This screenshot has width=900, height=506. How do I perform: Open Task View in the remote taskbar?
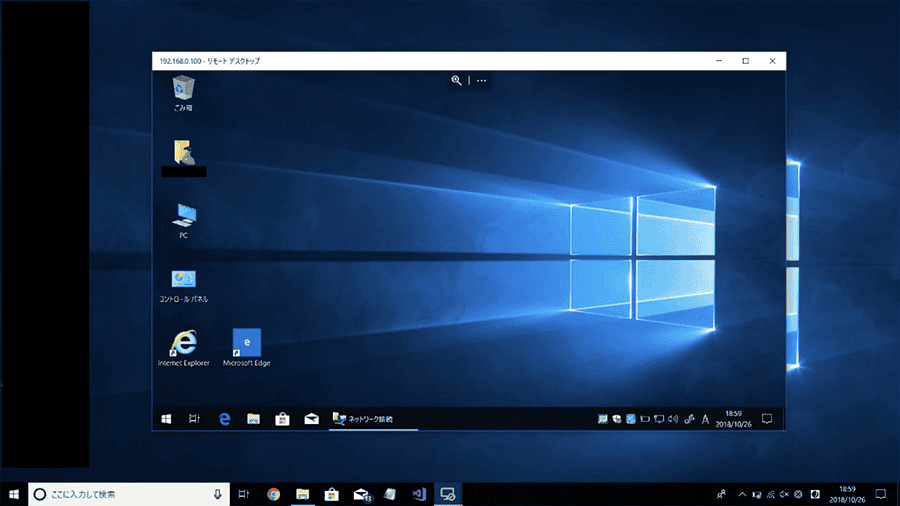195,419
